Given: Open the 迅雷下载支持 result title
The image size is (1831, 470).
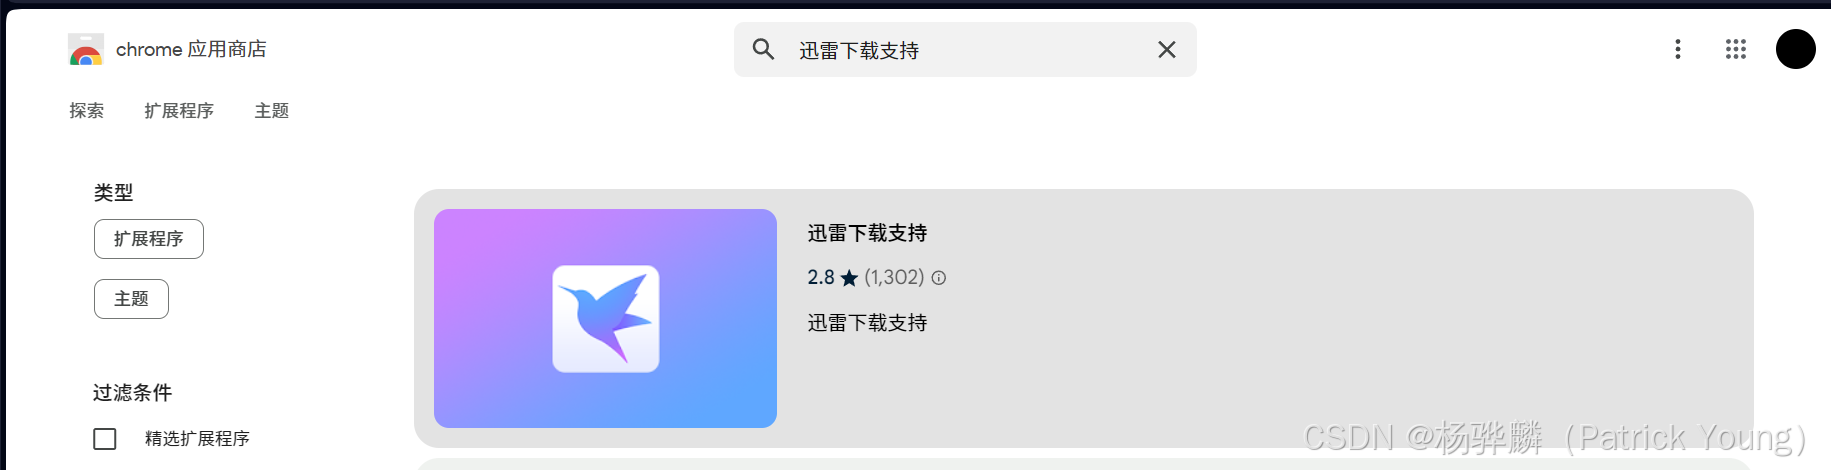Looking at the screenshot, I should 867,233.
